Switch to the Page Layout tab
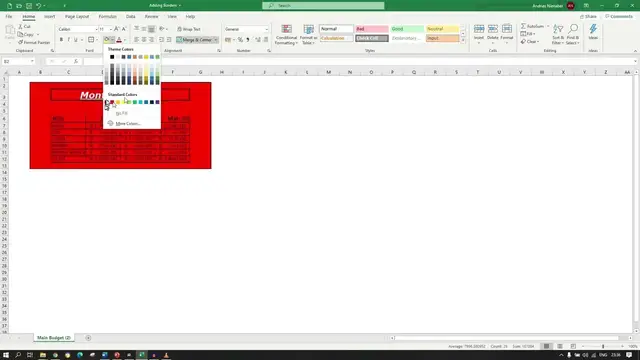Image resolution: width=640 pixels, height=360 pixels. point(77,17)
